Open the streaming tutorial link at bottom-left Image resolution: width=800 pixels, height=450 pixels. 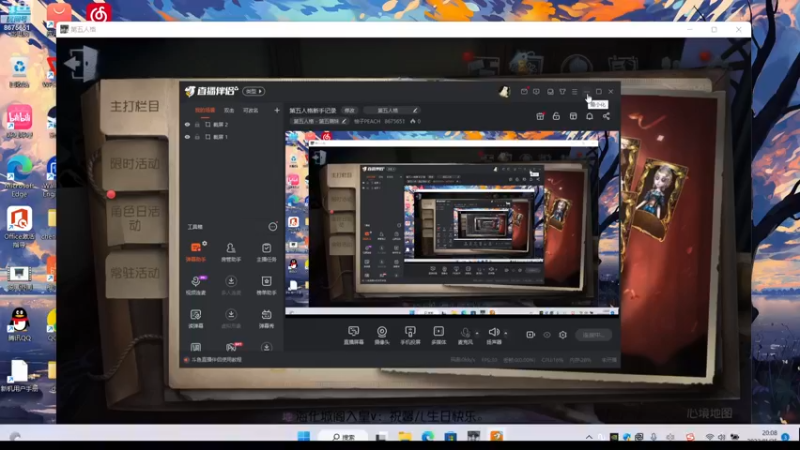[217, 360]
